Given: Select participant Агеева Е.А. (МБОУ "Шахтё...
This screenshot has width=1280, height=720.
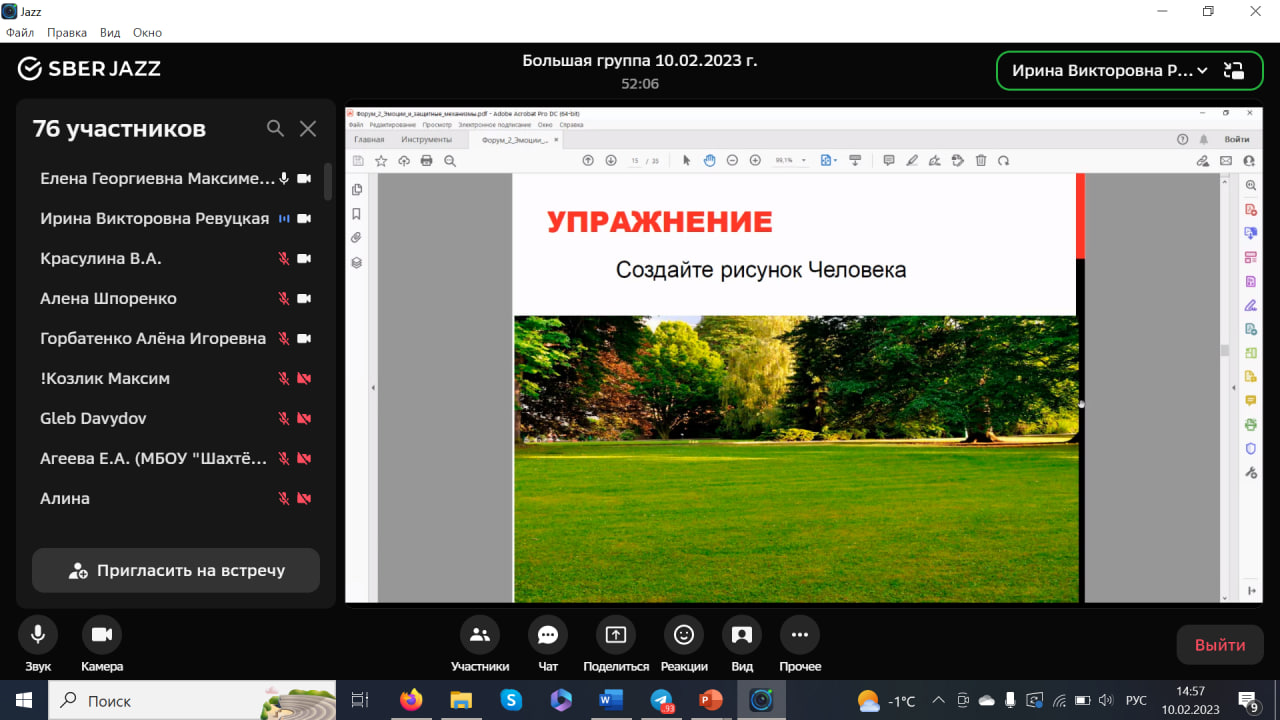Looking at the screenshot, I should (x=154, y=458).
